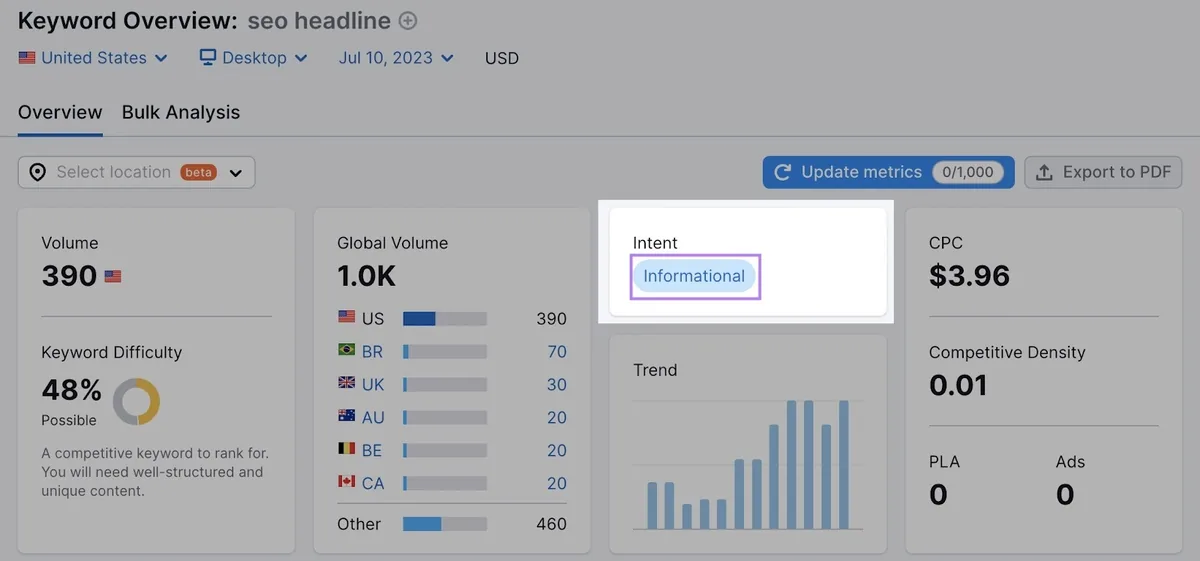This screenshot has height=561, width=1200.
Task: Click the UK flag icon
Action: tap(347, 383)
